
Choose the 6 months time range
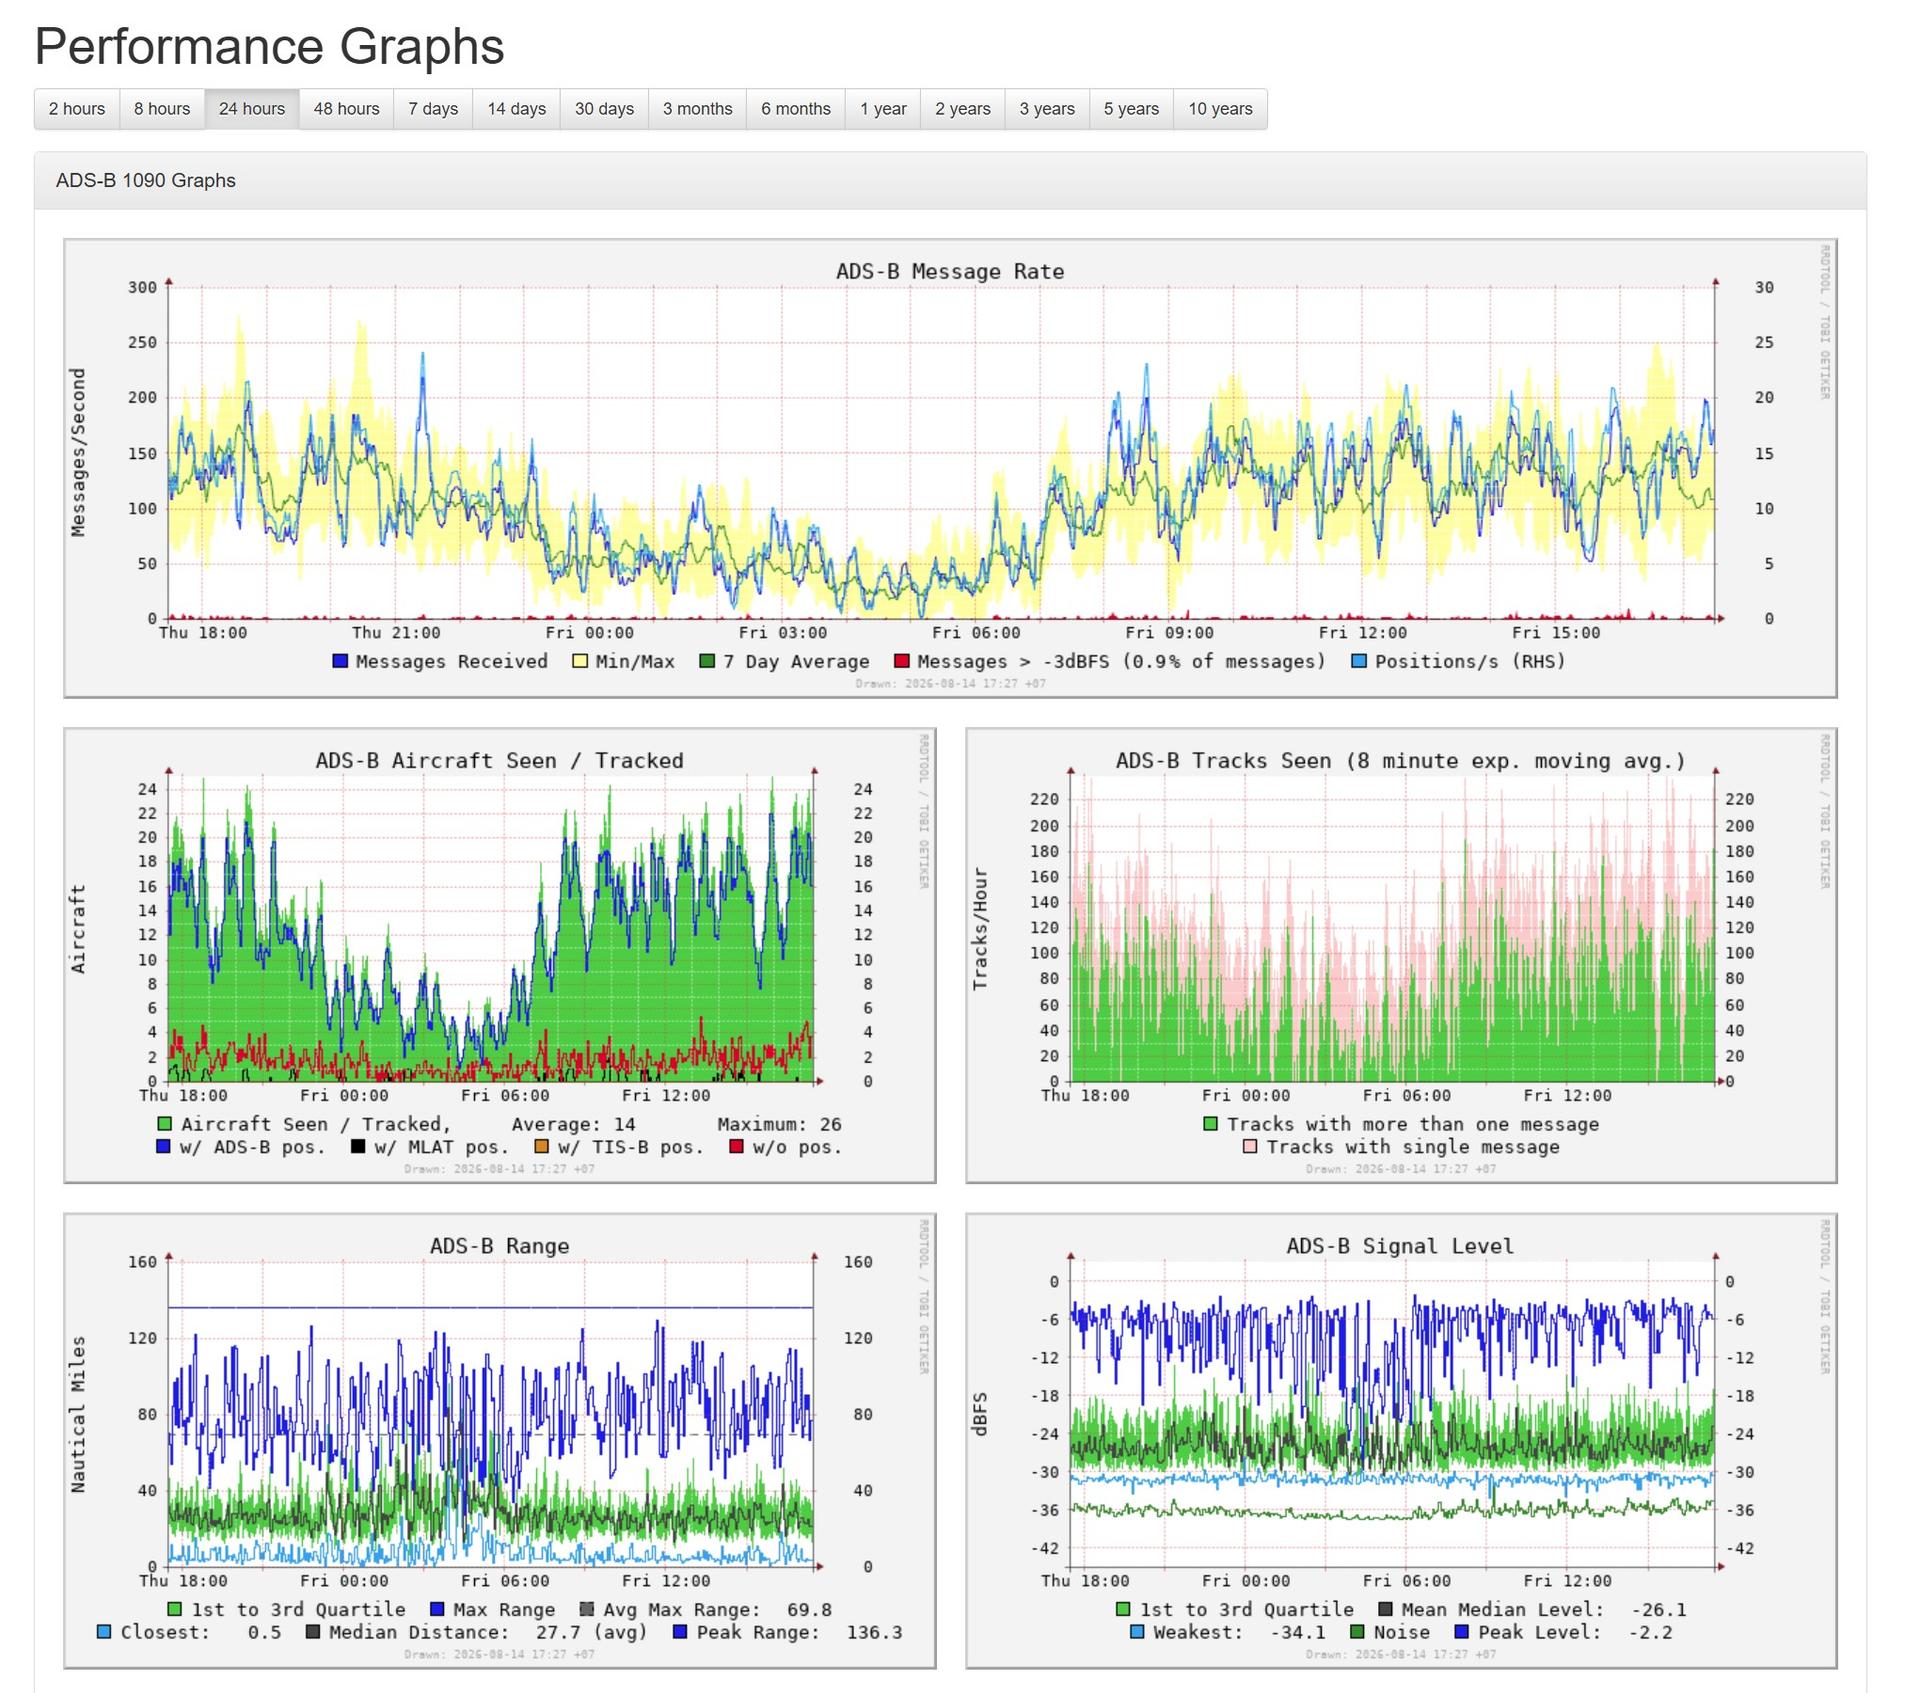pos(796,109)
